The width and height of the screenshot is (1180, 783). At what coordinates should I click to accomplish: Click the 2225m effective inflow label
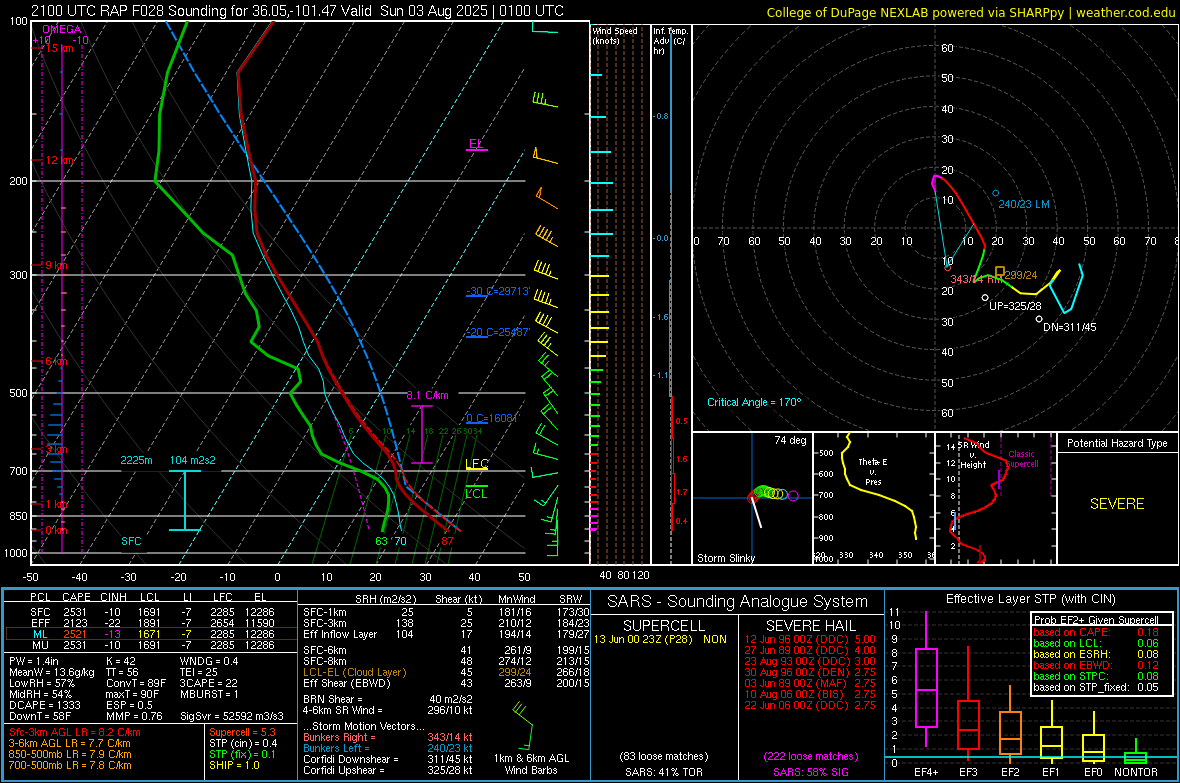(136, 460)
